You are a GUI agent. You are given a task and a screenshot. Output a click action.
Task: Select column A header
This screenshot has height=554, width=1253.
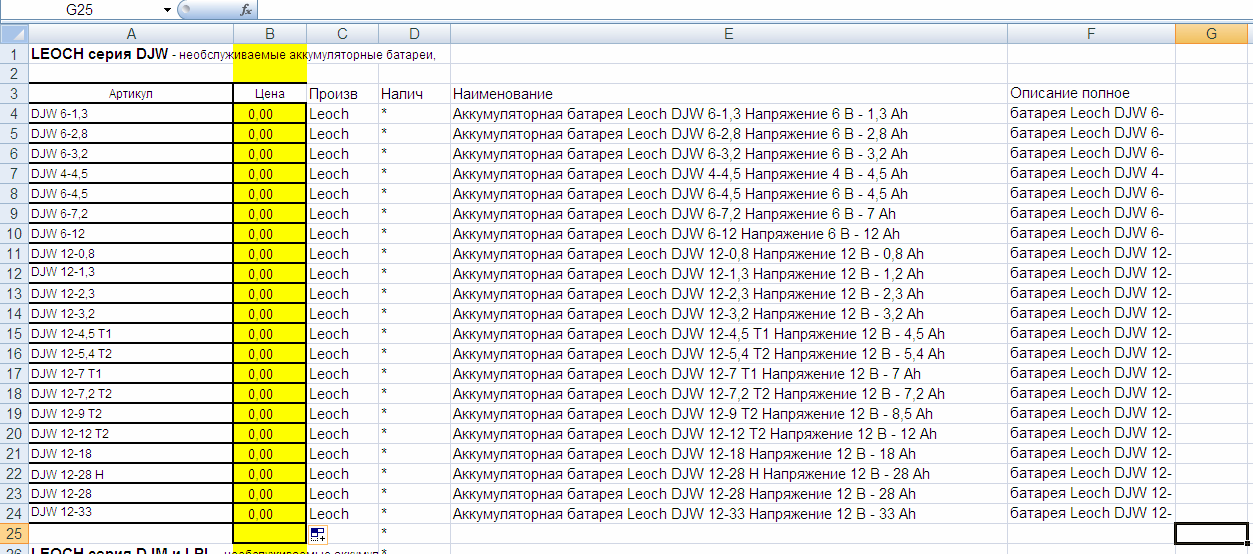(131, 34)
